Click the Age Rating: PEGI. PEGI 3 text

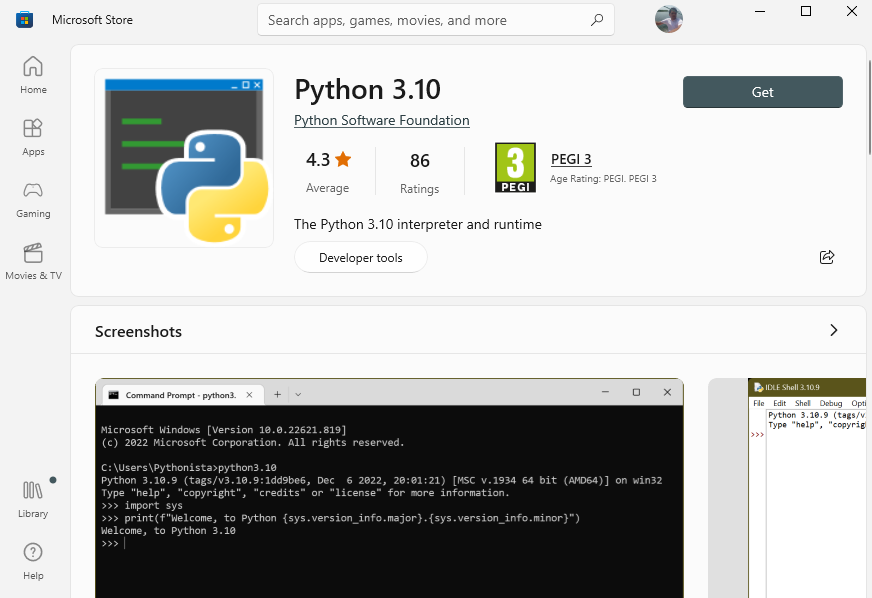pos(603,179)
